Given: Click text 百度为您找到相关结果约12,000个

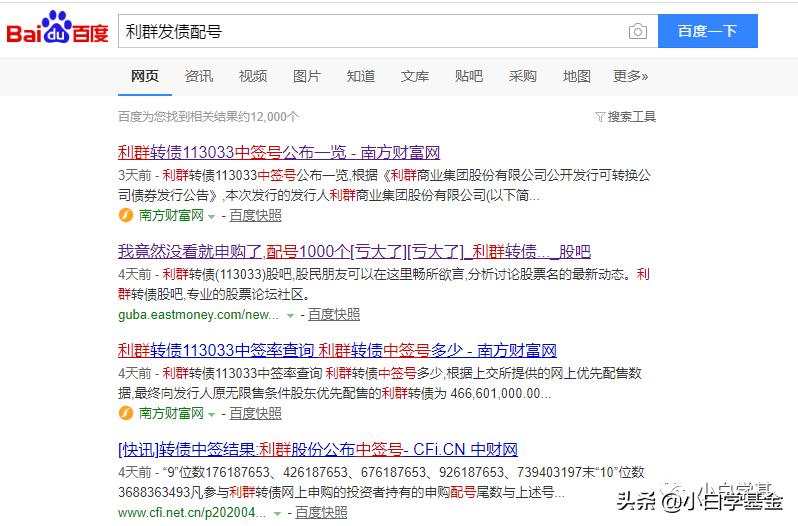Looking at the screenshot, I should click(x=209, y=117).
